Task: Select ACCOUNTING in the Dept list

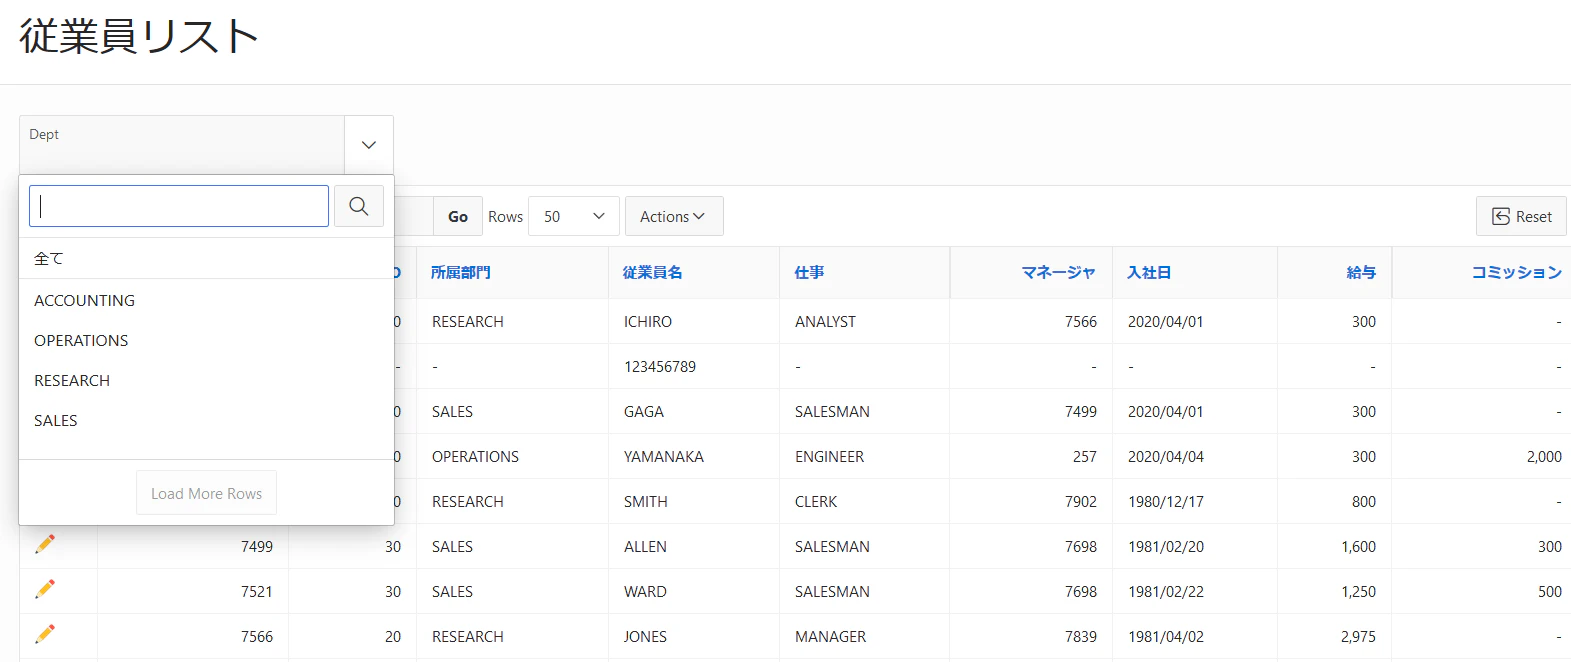Action: click(x=206, y=300)
